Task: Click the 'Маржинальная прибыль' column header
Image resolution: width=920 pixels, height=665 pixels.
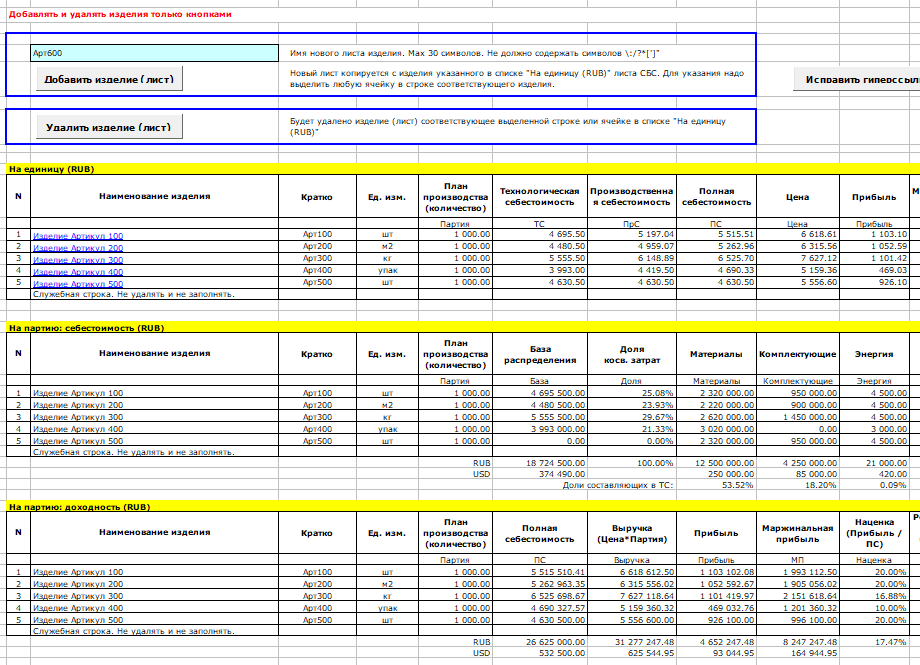Action: pyautogui.click(x=797, y=534)
